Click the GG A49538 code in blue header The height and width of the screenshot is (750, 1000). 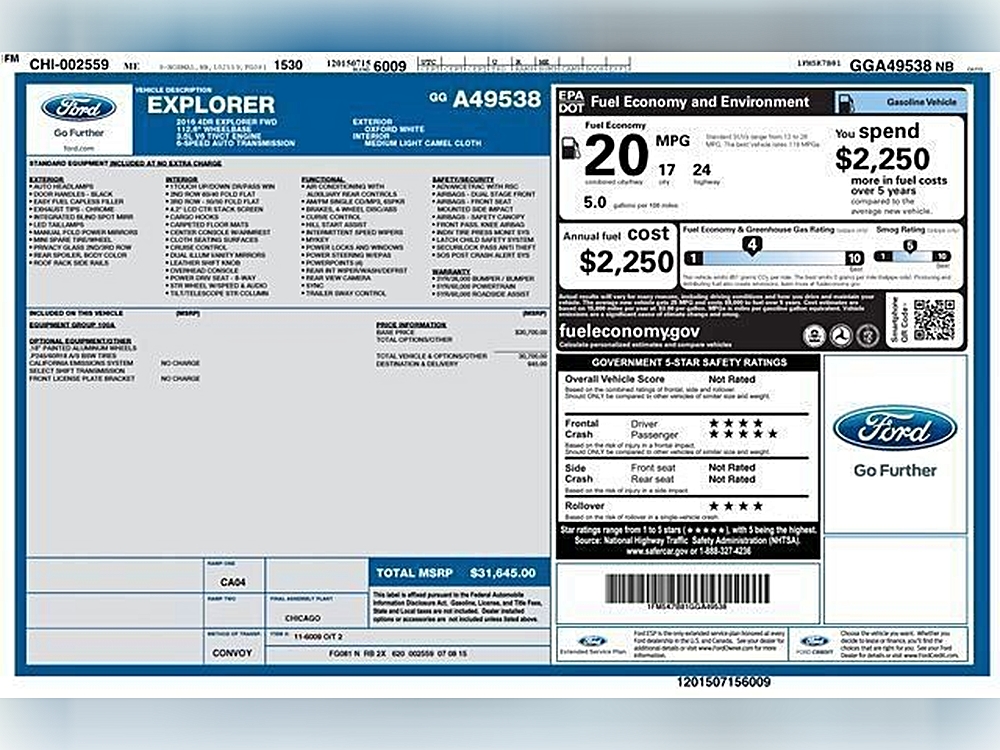pos(485,99)
